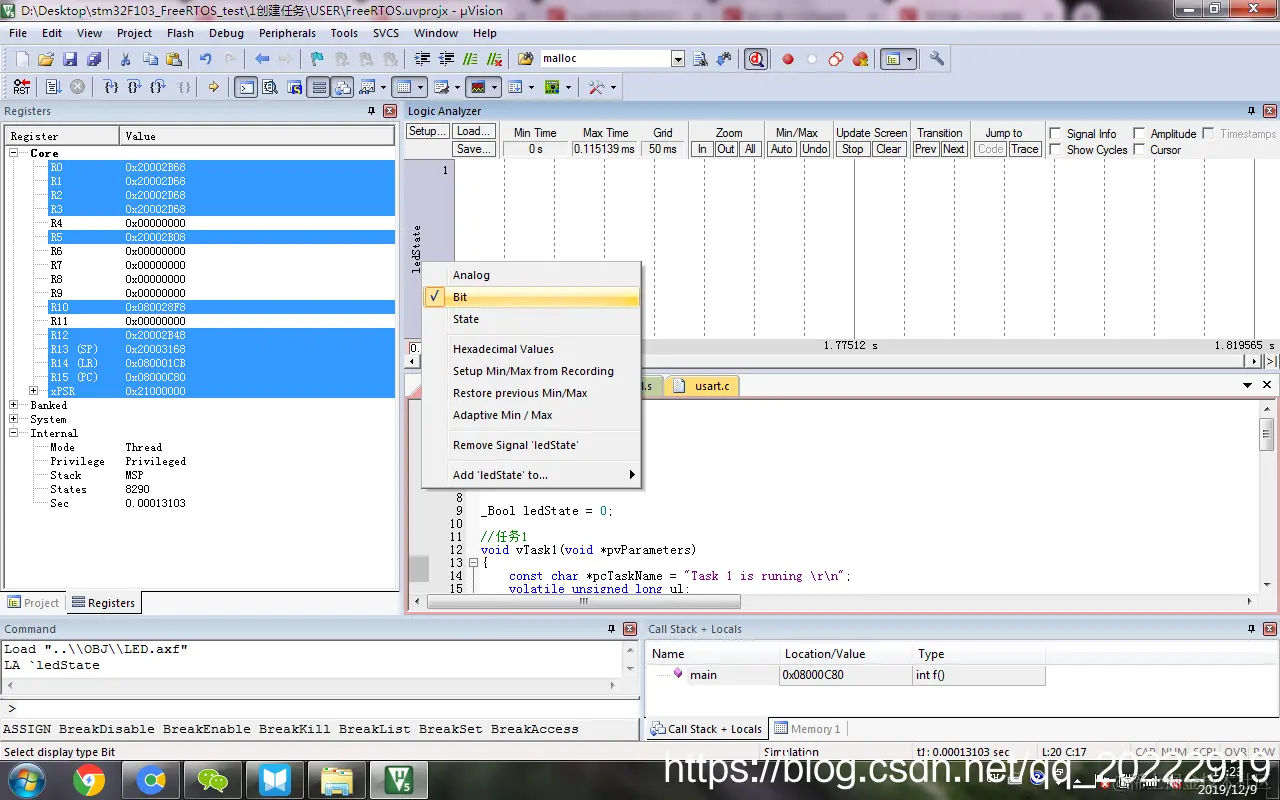Cut the selection with the scissors icon
1280x800 pixels.
[x=125, y=59]
